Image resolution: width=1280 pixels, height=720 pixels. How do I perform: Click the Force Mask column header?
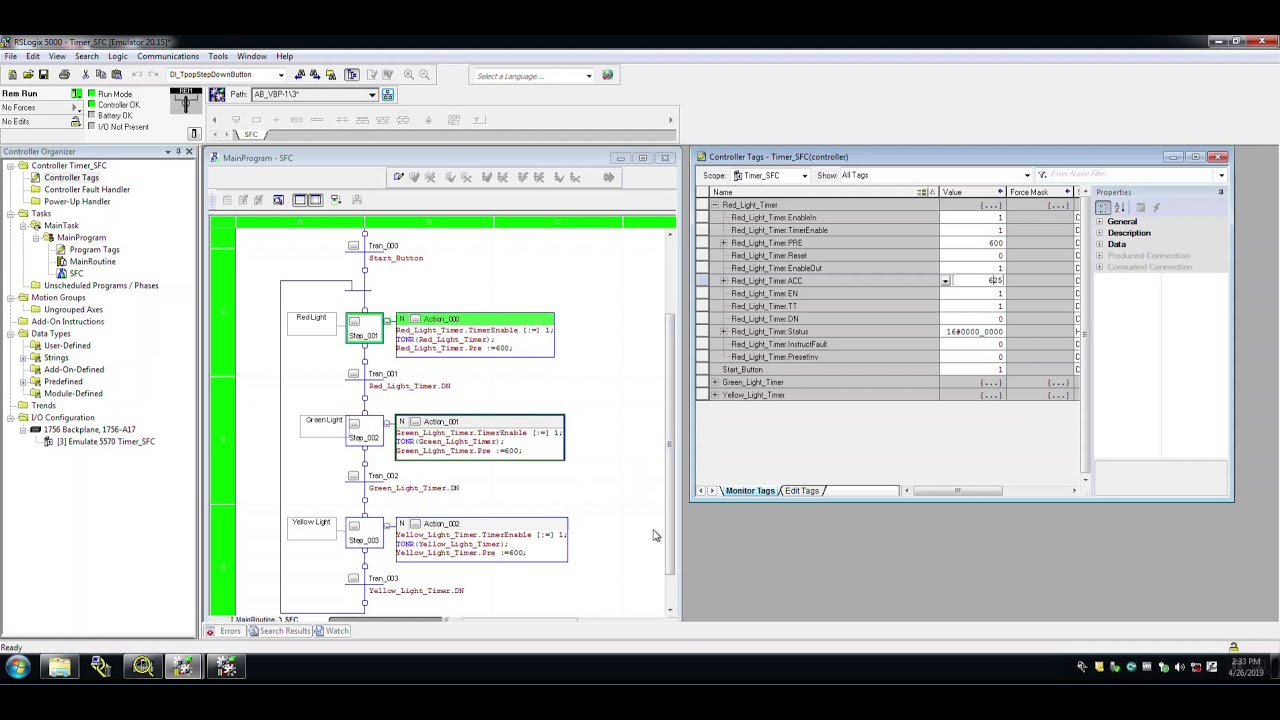click(x=1040, y=192)
